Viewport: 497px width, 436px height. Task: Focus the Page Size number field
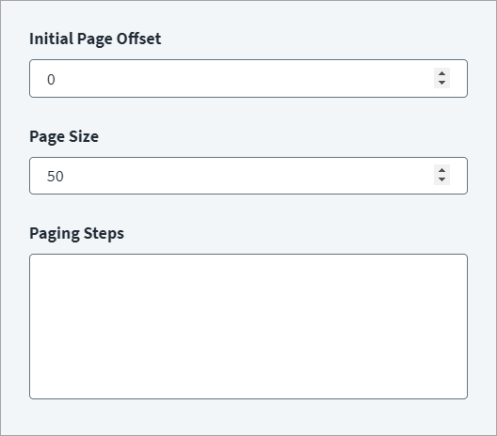(x=248, y=176)
